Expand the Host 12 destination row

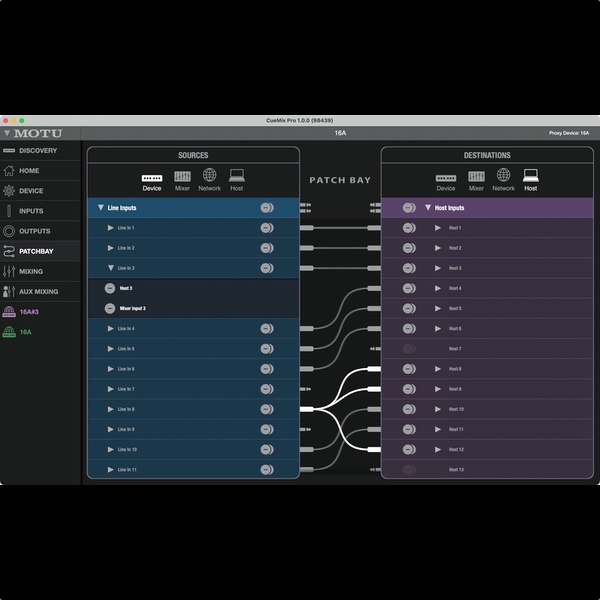tap(438, 450)
